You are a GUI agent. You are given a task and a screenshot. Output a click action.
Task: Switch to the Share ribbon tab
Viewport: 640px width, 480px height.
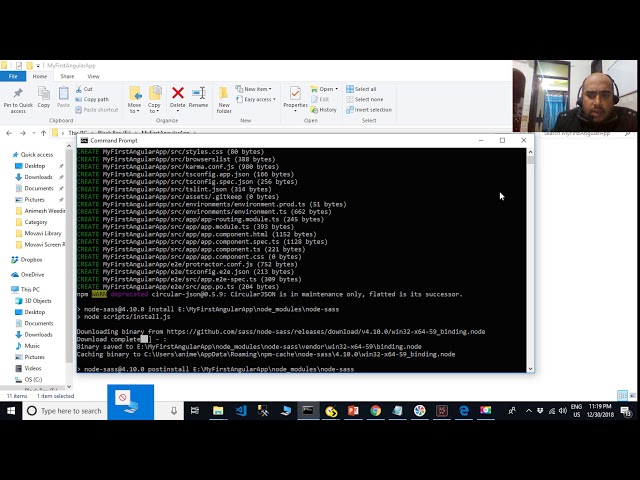coord(67,76)
